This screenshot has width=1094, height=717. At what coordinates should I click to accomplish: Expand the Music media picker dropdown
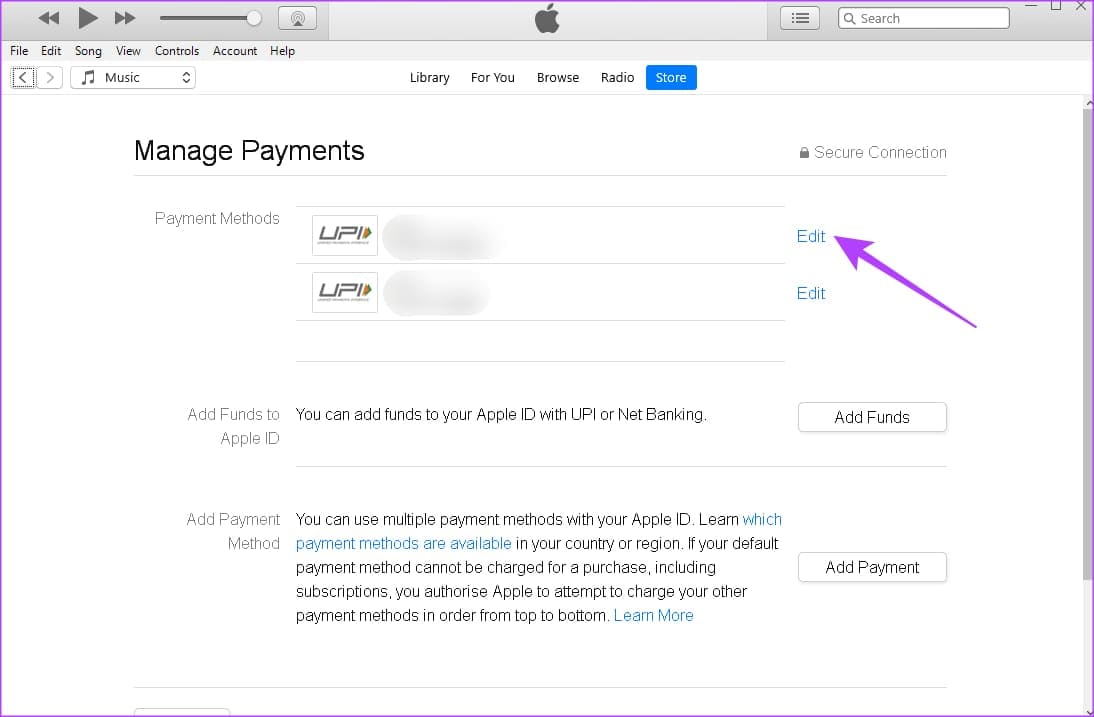click(x=133, y=77)
